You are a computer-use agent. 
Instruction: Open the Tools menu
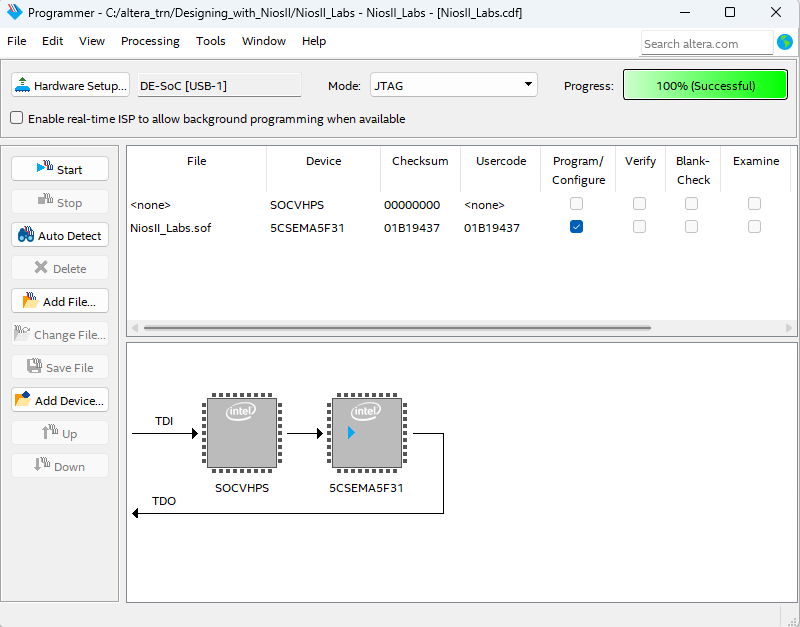point(211,41)
